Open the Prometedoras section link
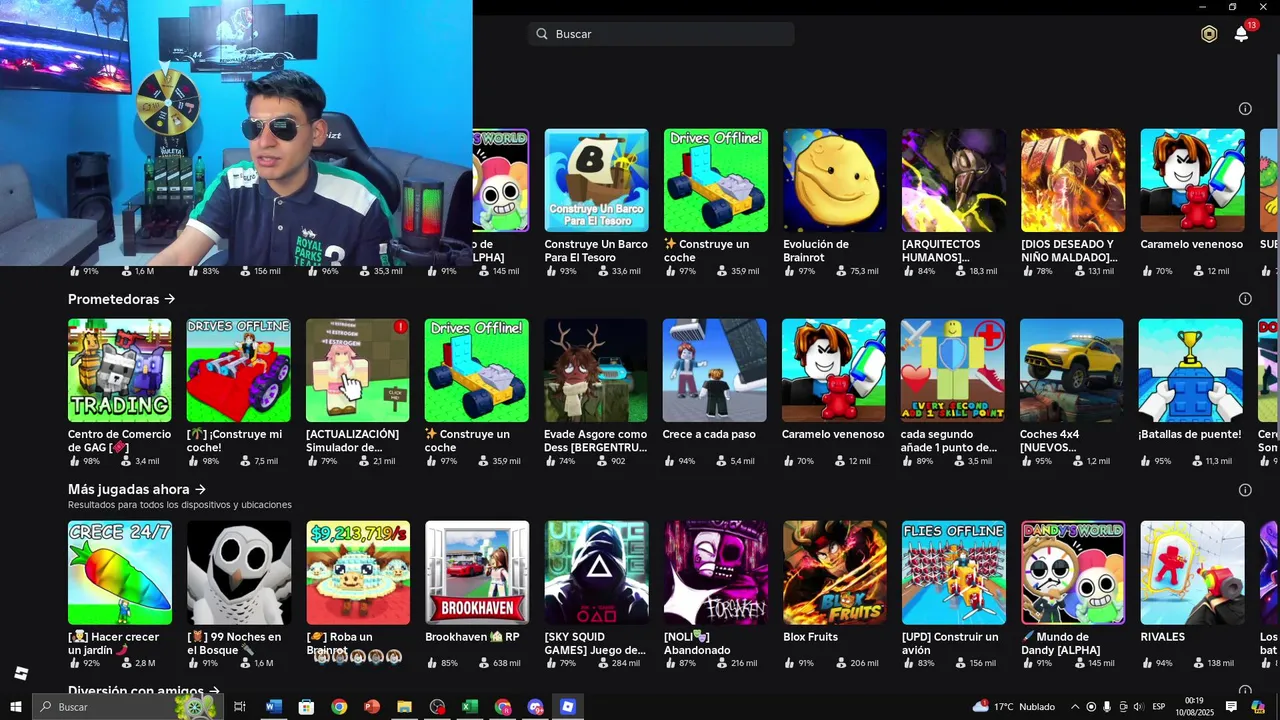Screen dimensions: 1280x720 121,299
